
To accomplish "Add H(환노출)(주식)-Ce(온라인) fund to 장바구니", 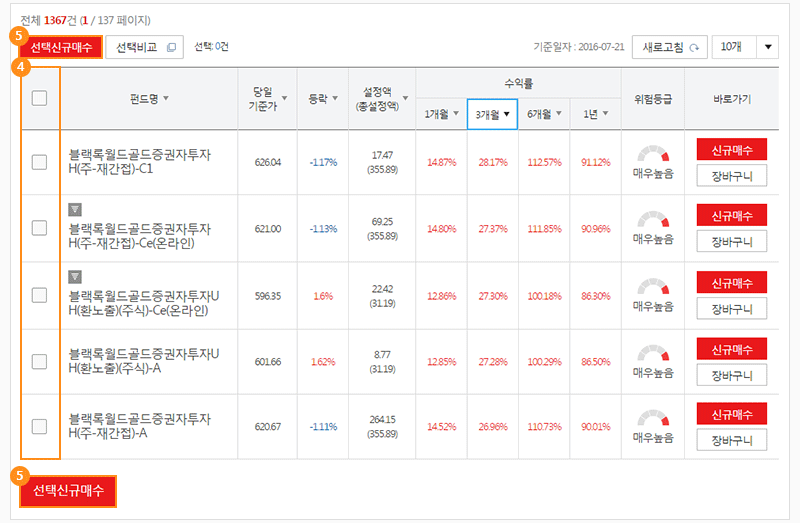I will coord(732,309).
